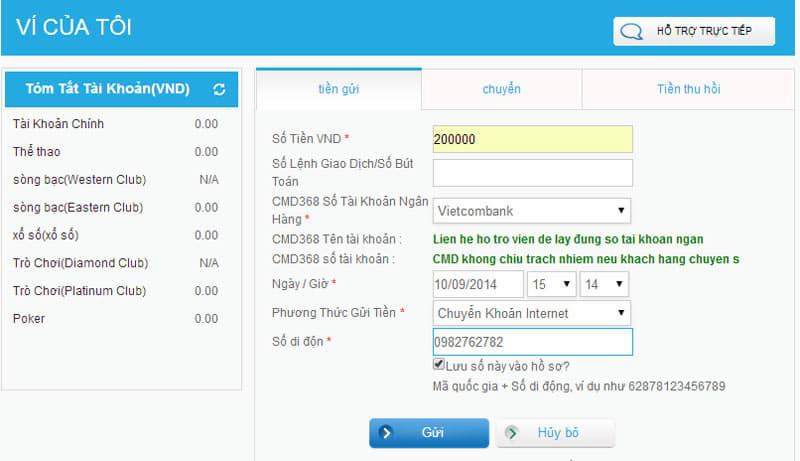
Task: Click the Thể thao balance row
Action: 115,152
